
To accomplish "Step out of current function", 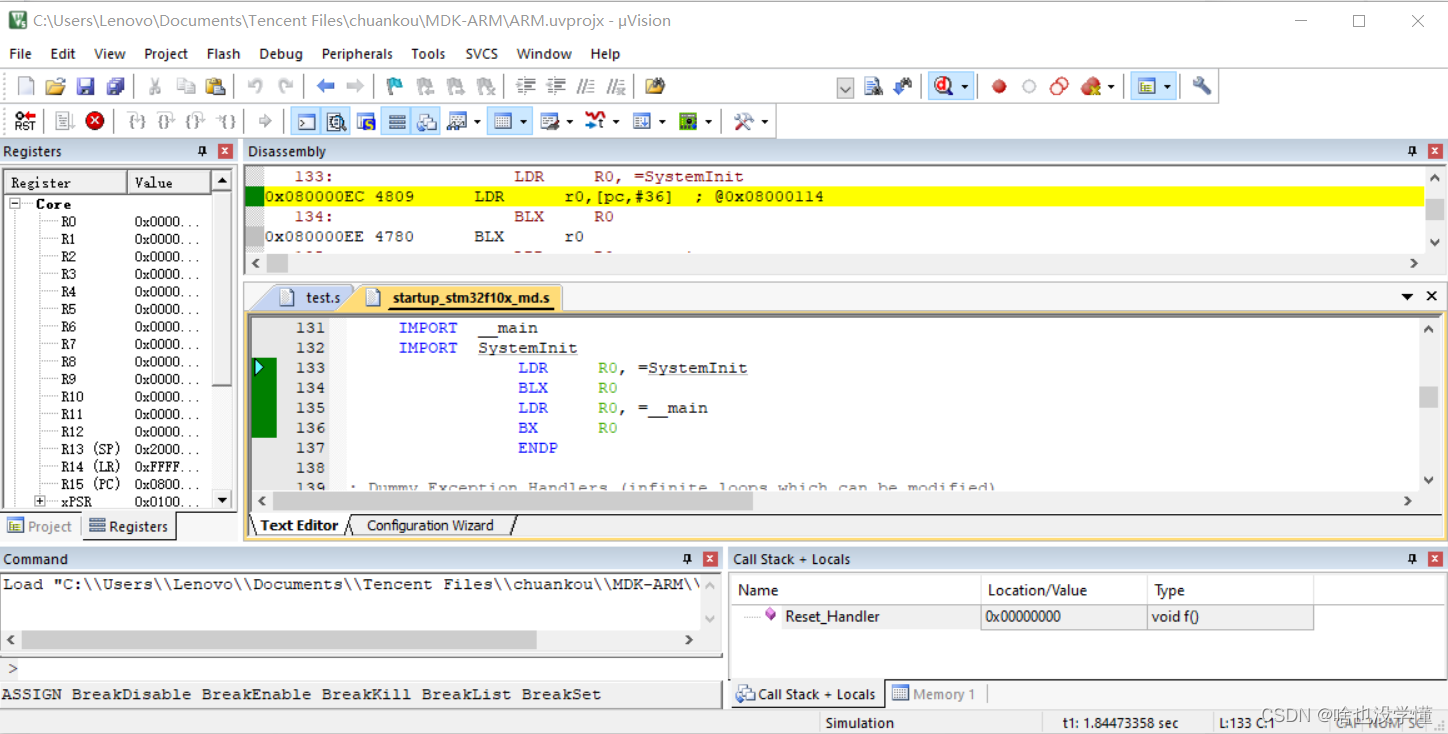I will tap(197, 121).
